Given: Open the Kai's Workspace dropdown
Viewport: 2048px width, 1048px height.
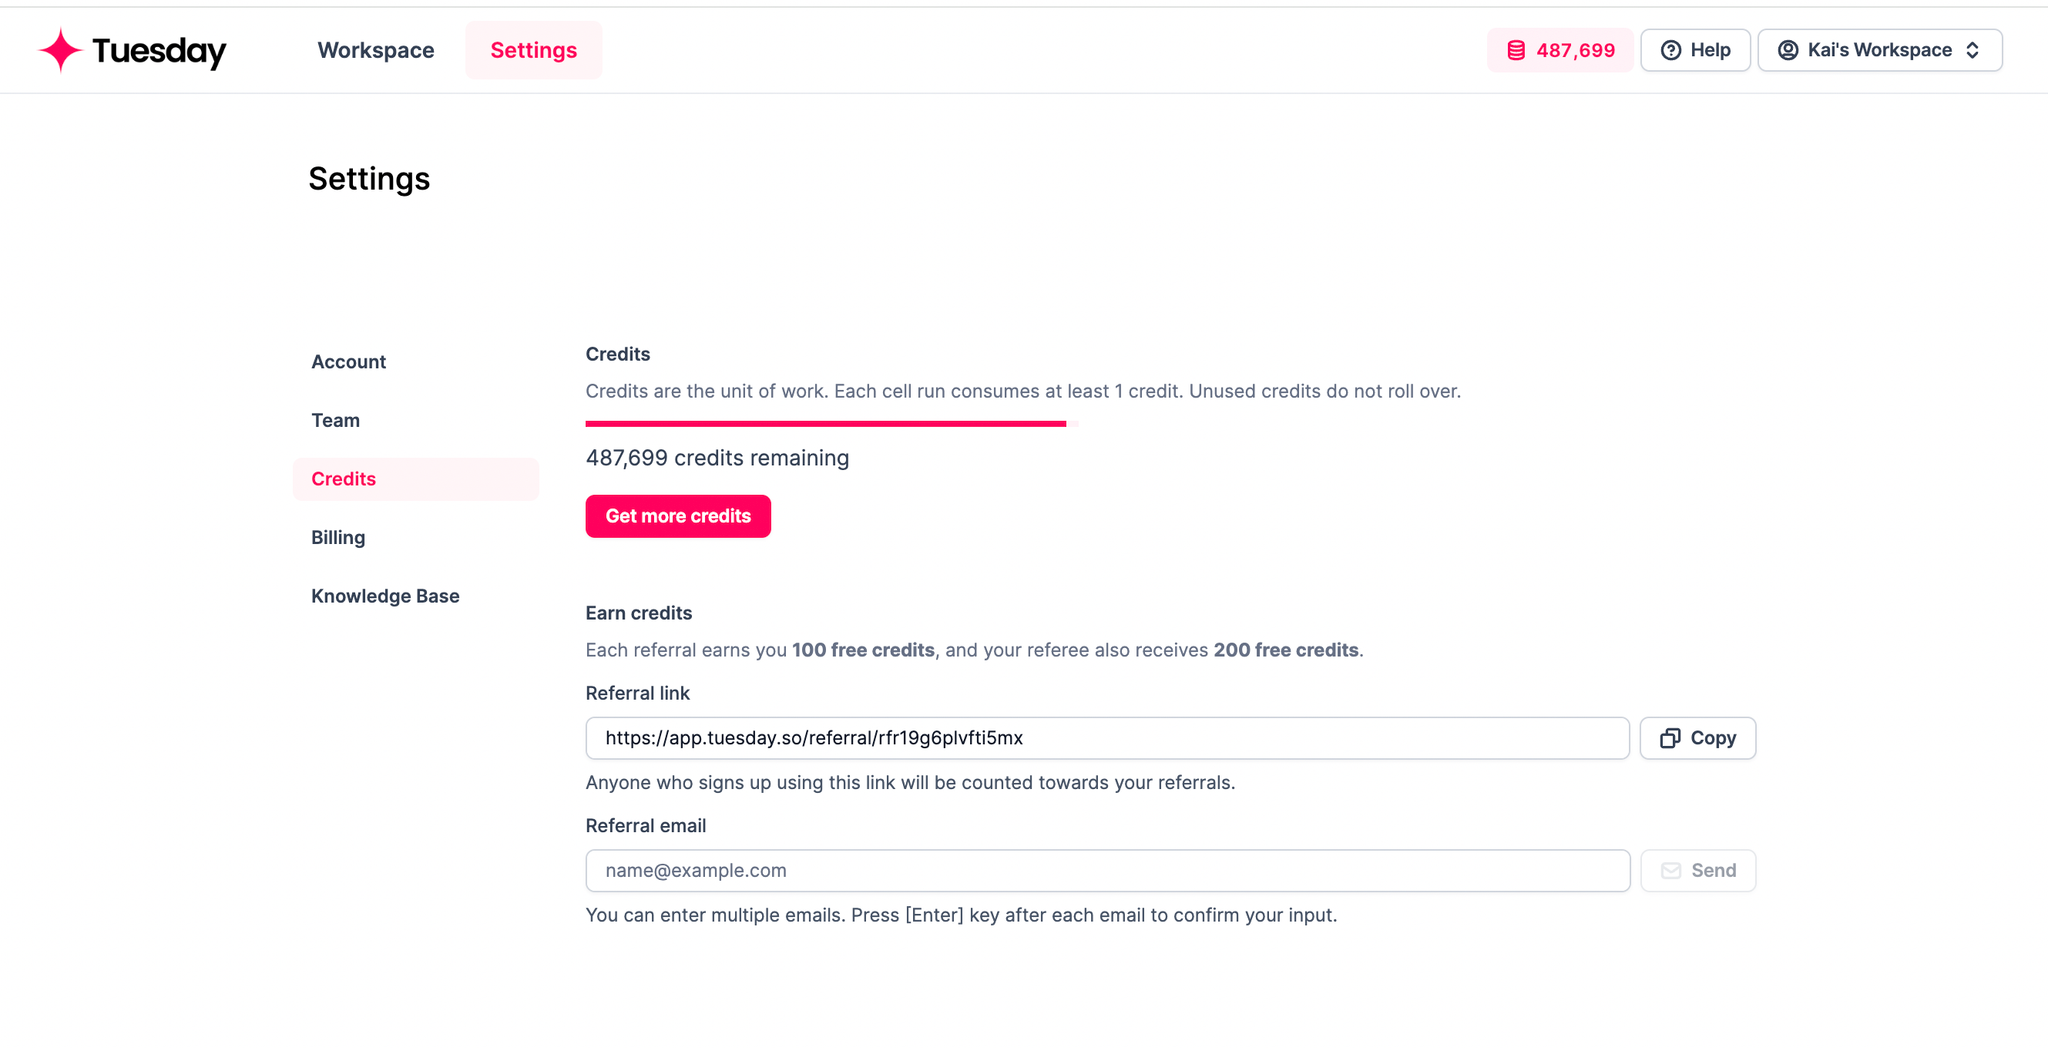Looking at the screenshot, I should pyautogui.click(x=1880, y=50).
